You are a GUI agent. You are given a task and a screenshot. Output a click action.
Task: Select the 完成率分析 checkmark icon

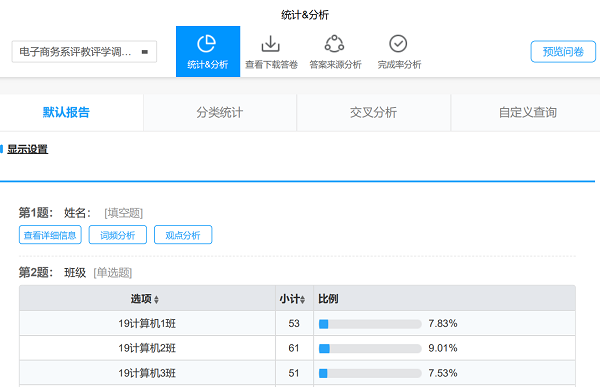coord(398,44)
